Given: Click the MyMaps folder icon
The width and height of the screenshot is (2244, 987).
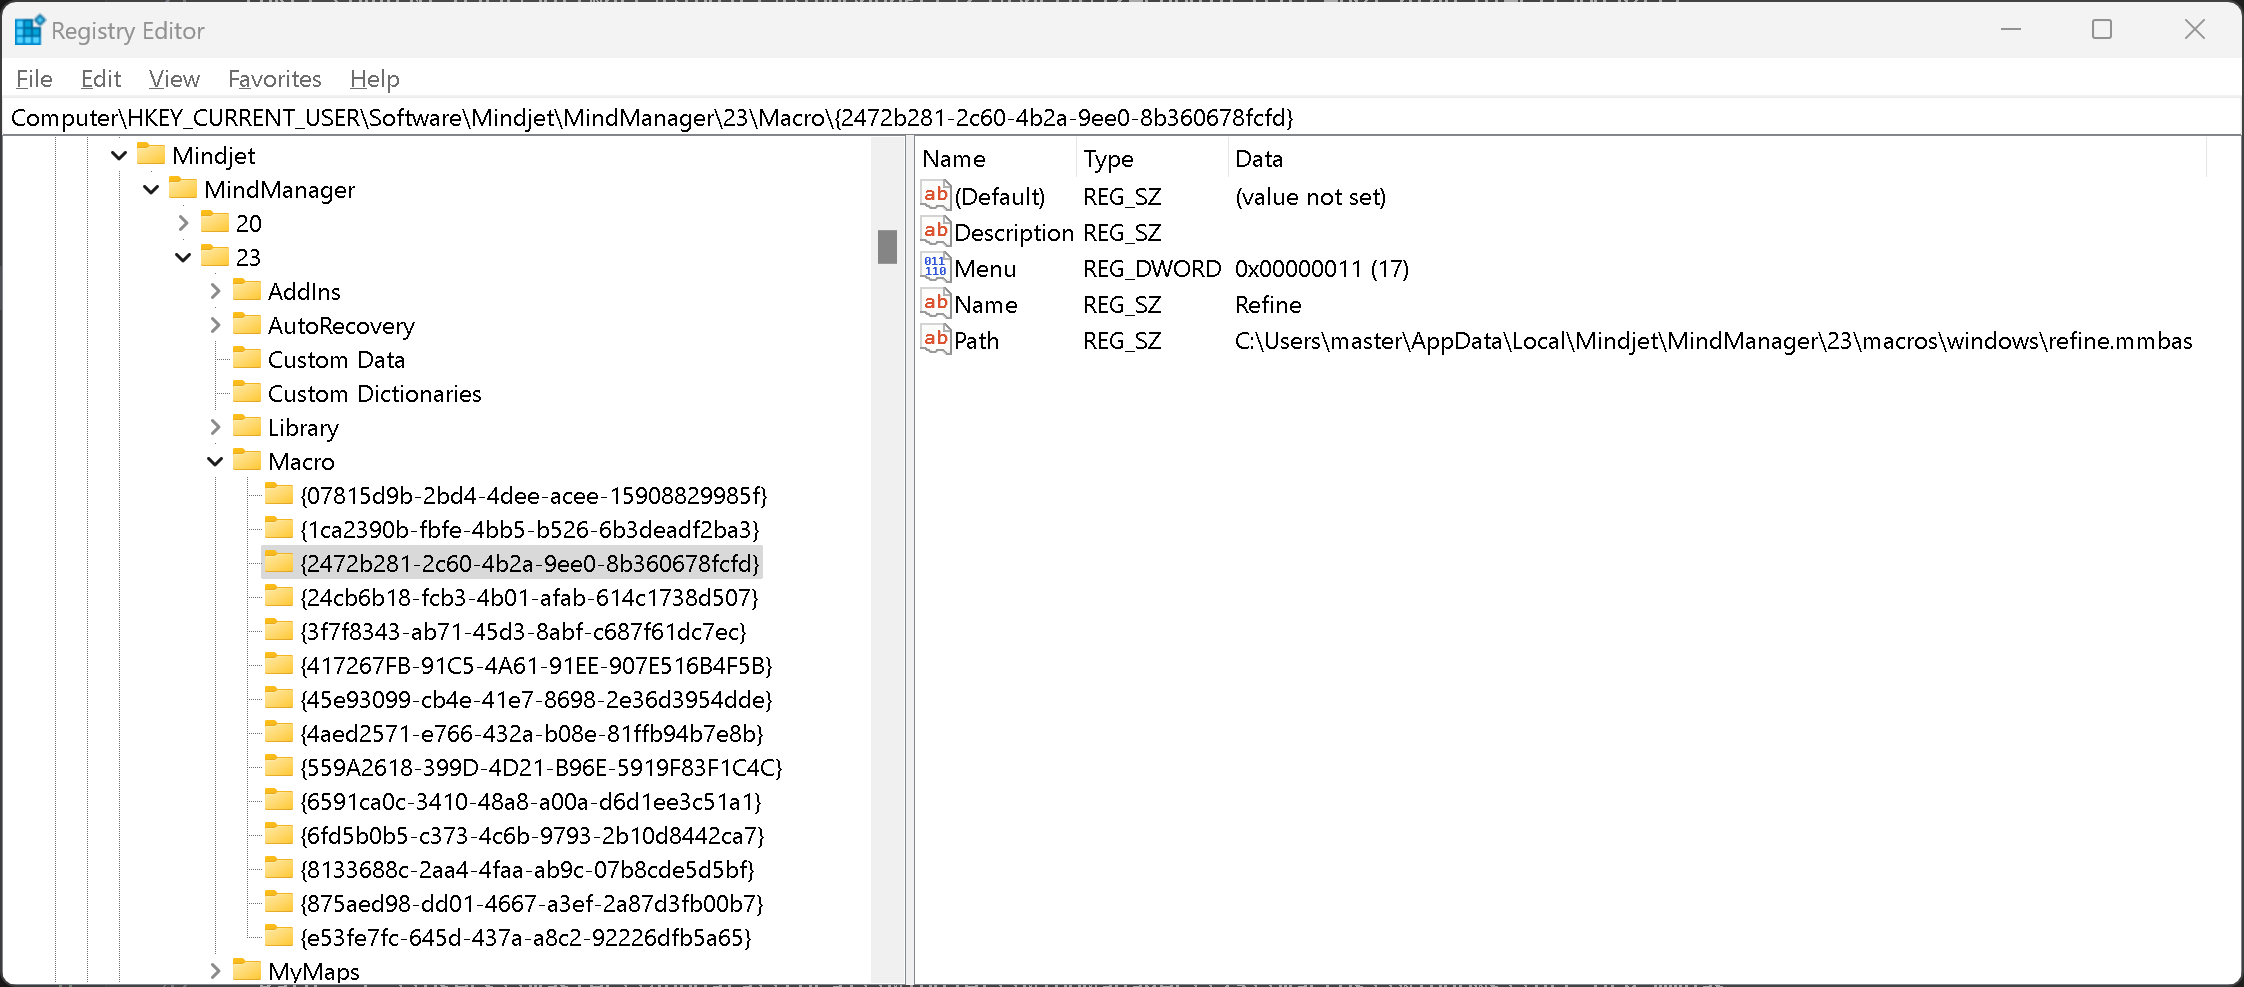Looking at the screenshot, I should click(247, 970).
